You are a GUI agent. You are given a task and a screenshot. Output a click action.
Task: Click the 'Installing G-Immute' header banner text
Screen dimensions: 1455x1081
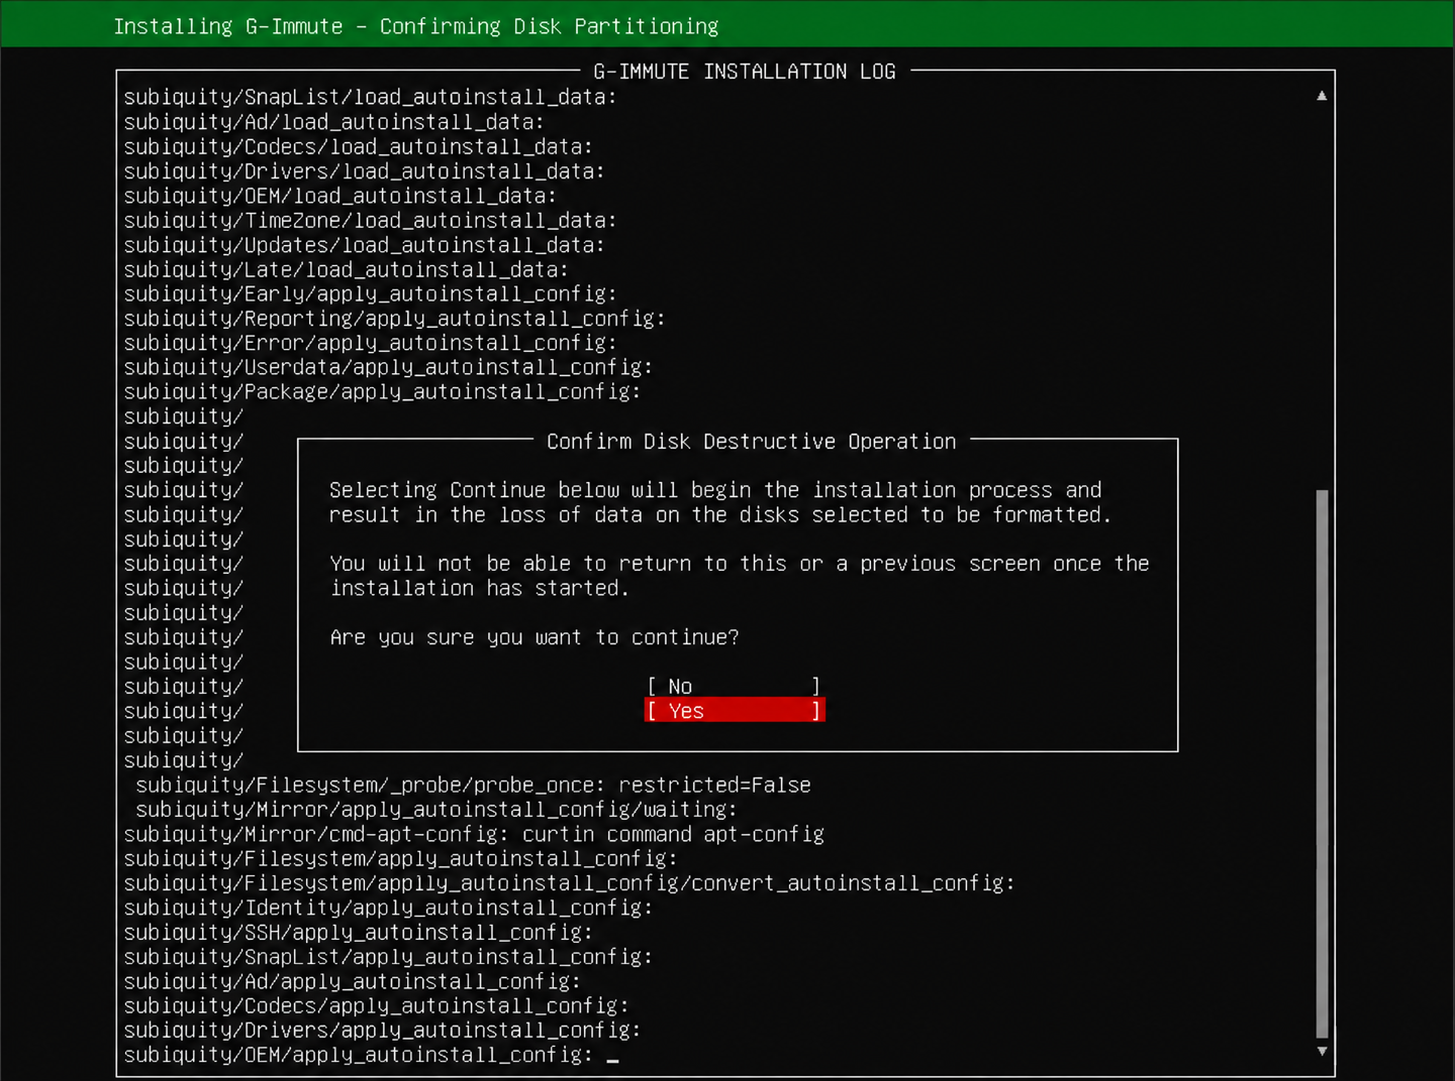(416, 26)
